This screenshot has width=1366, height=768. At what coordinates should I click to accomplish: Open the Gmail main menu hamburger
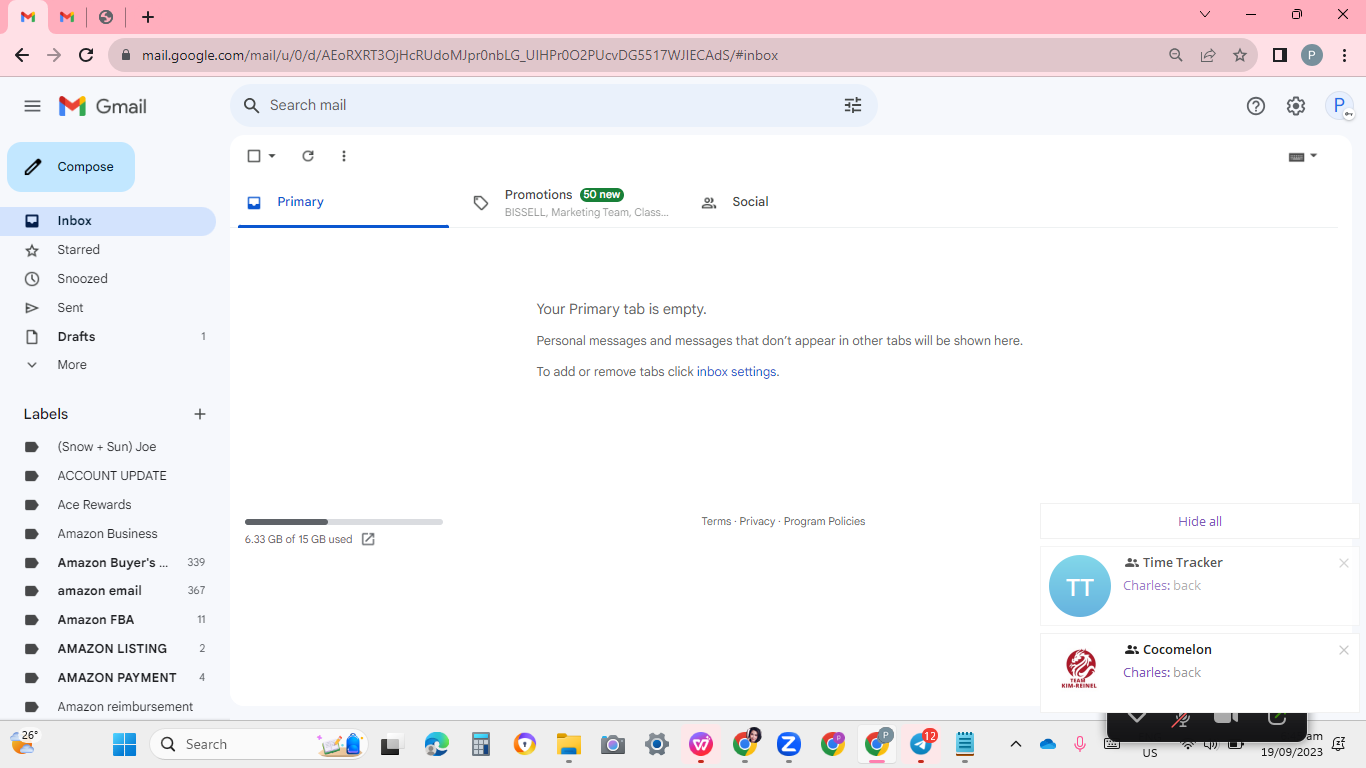point(32,106)
